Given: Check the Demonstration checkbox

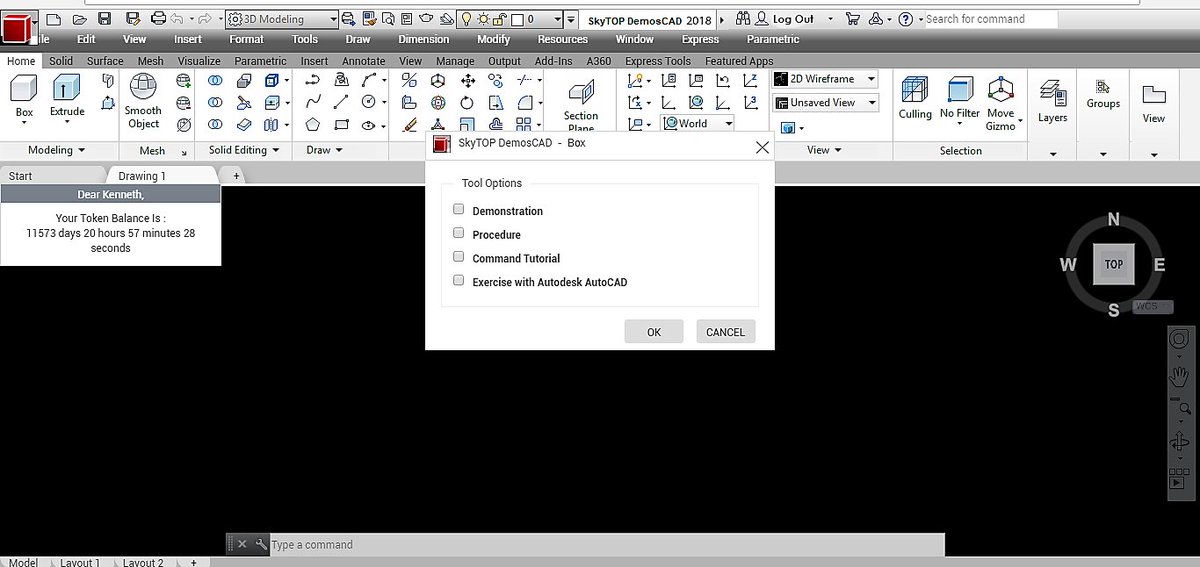Looking at the screenshot, I should [x=458, y=210].
